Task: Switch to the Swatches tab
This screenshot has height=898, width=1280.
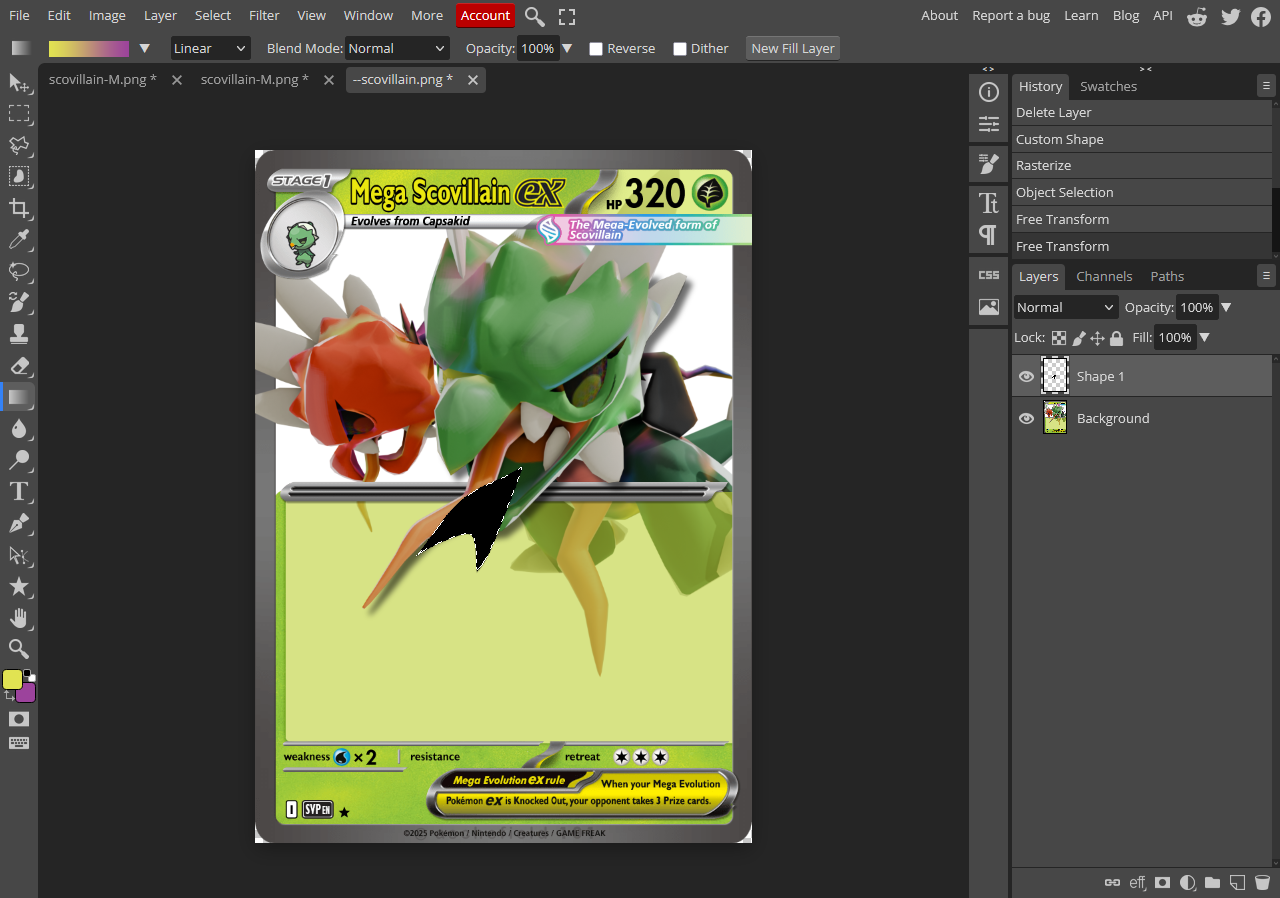Action: 1108,87
